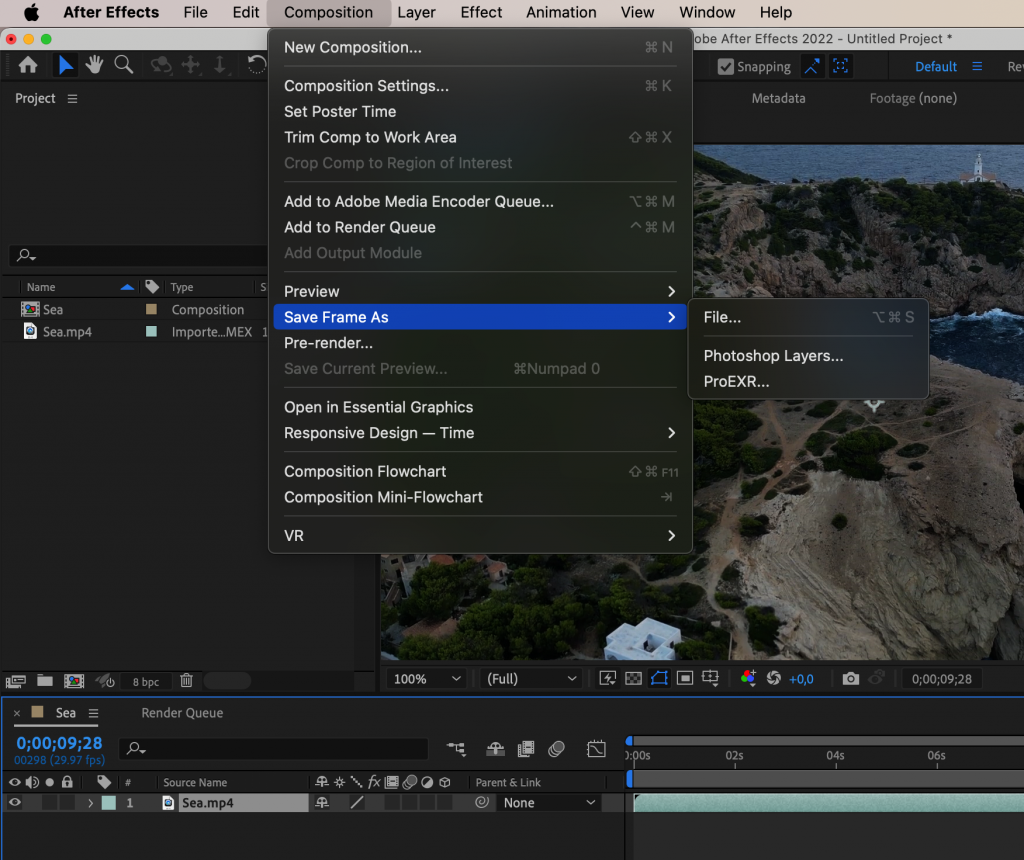Screen dimensions: 1024x860
Task: Click the Default workspace button
Action: point(935,66)
